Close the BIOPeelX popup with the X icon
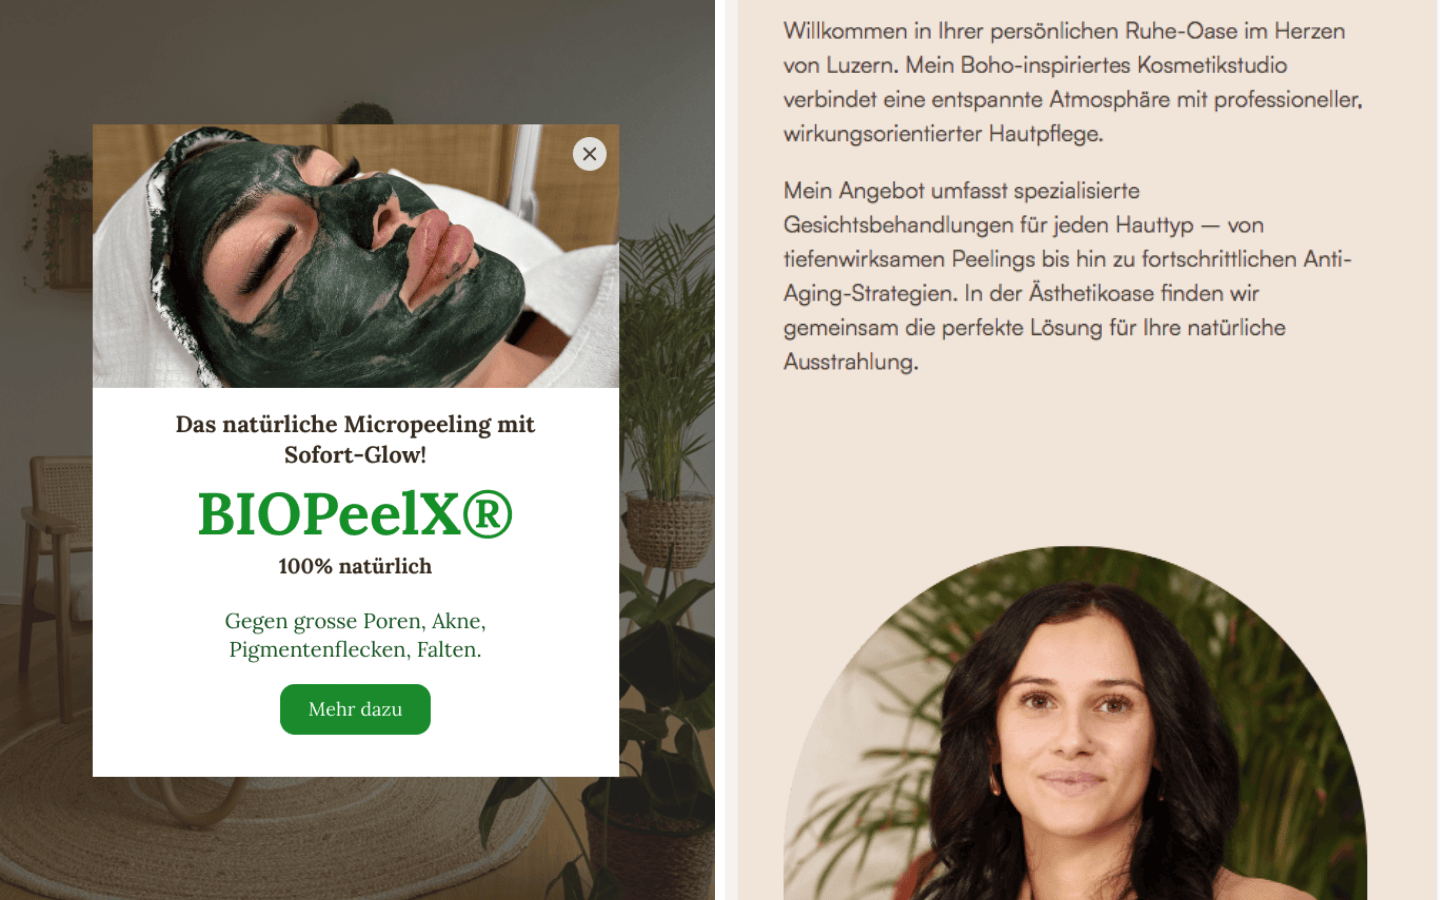Image resolution: width=1440 pixels, height=900 pixels. [589, 154]
